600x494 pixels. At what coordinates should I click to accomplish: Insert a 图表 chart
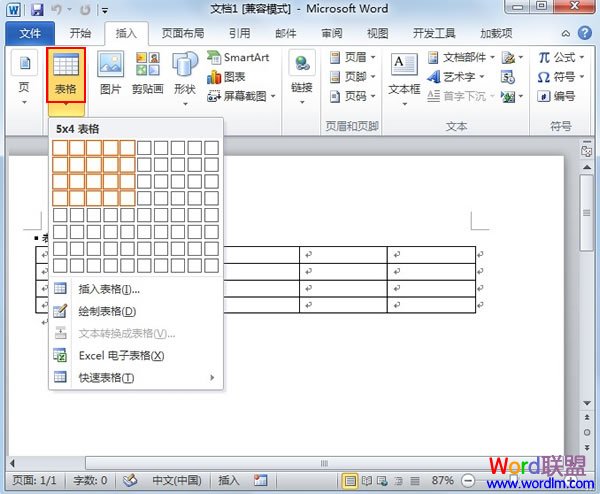(226, 77)
